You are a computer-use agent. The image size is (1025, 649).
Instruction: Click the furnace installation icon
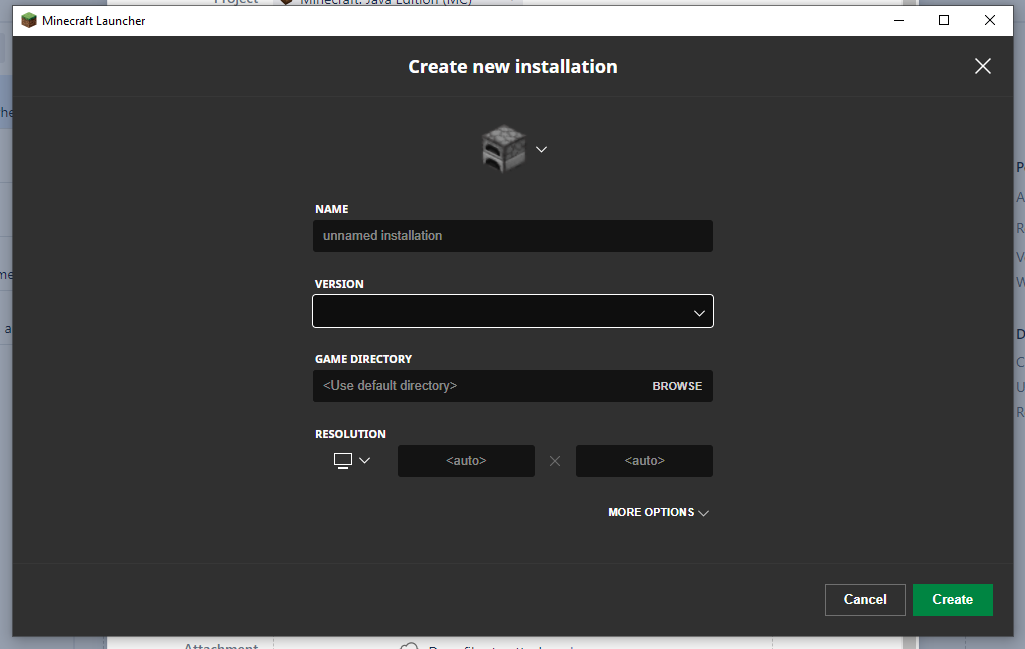point(503,149)
